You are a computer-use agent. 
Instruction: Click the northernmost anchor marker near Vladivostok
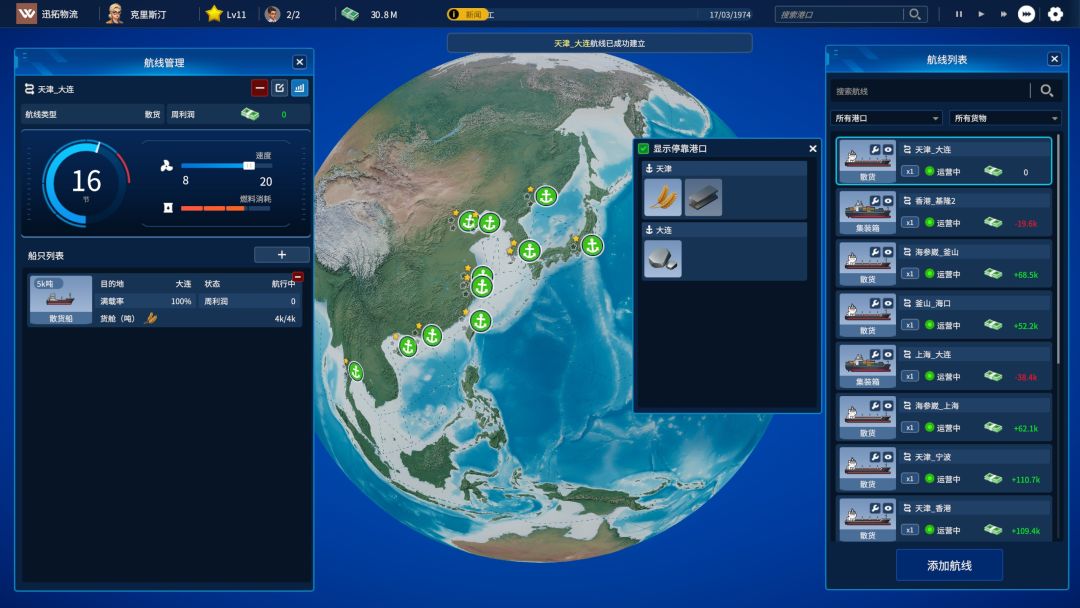pos(546,196)
